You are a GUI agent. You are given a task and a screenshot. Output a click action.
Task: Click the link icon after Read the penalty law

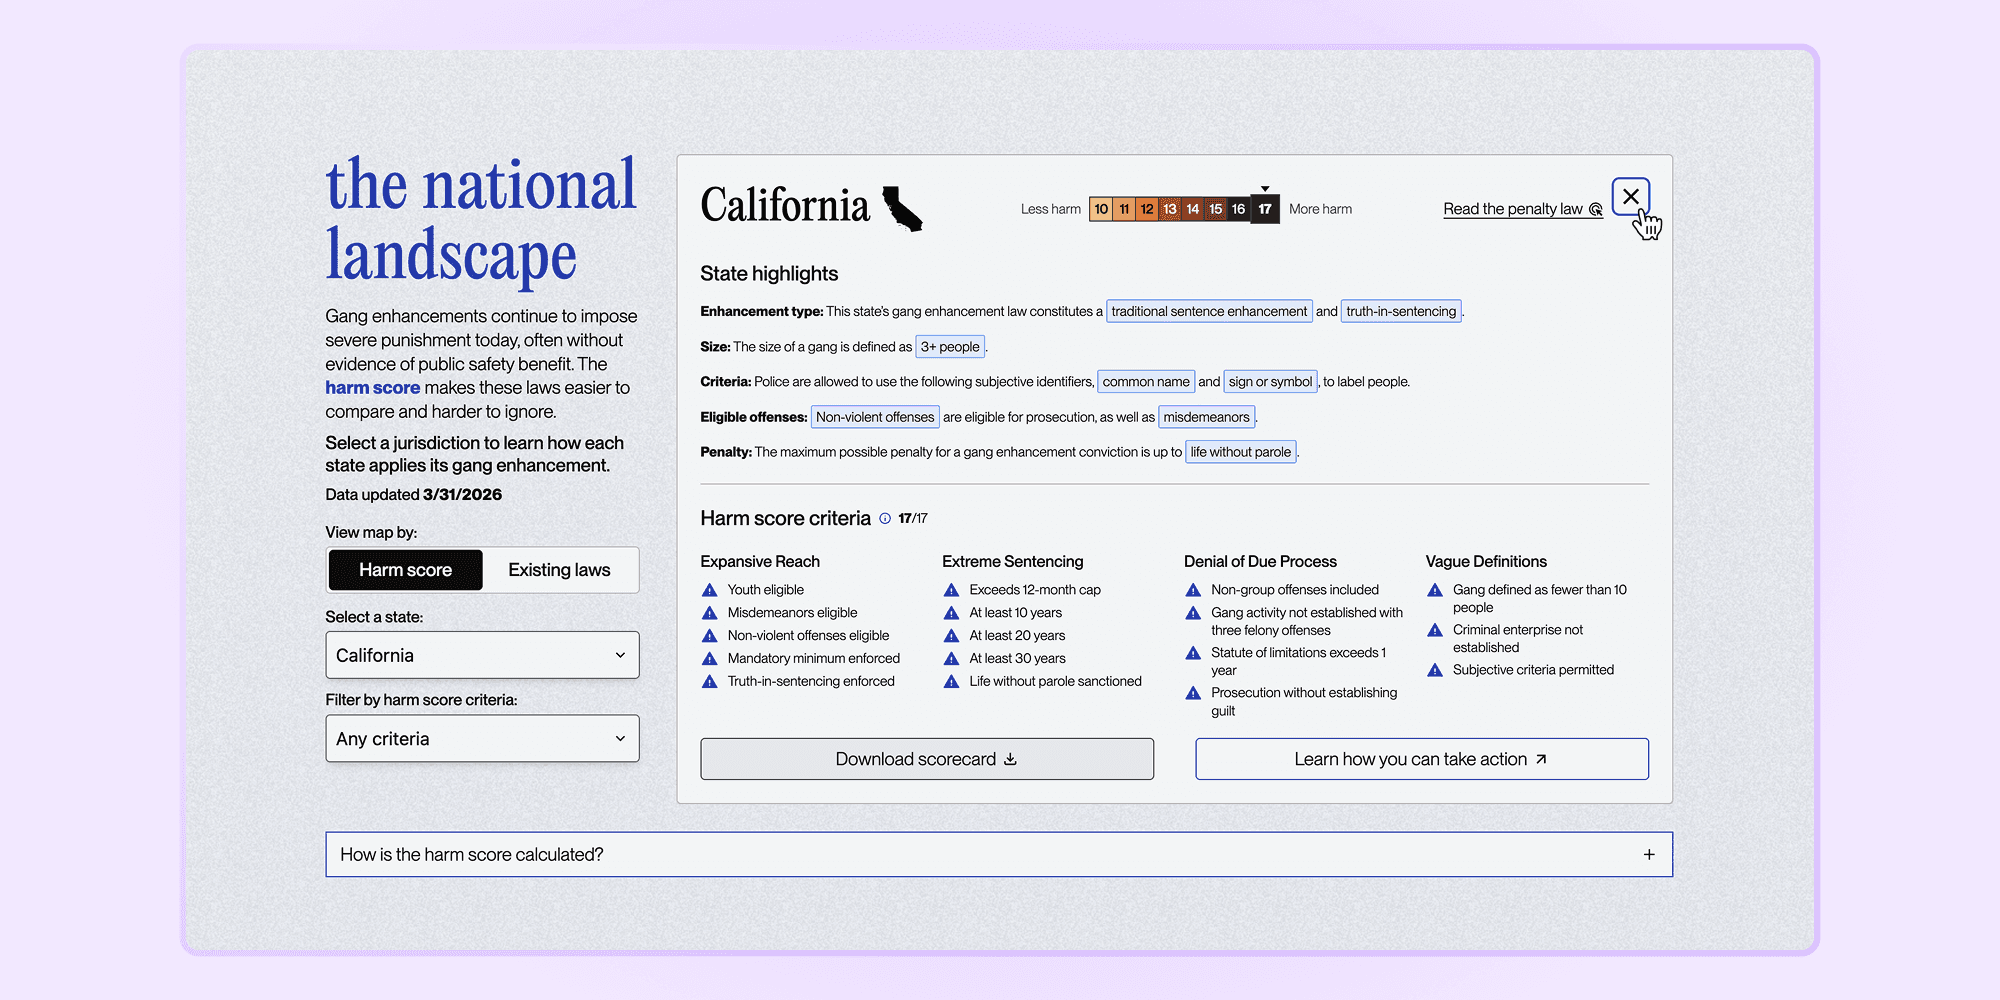point(1595,209)
